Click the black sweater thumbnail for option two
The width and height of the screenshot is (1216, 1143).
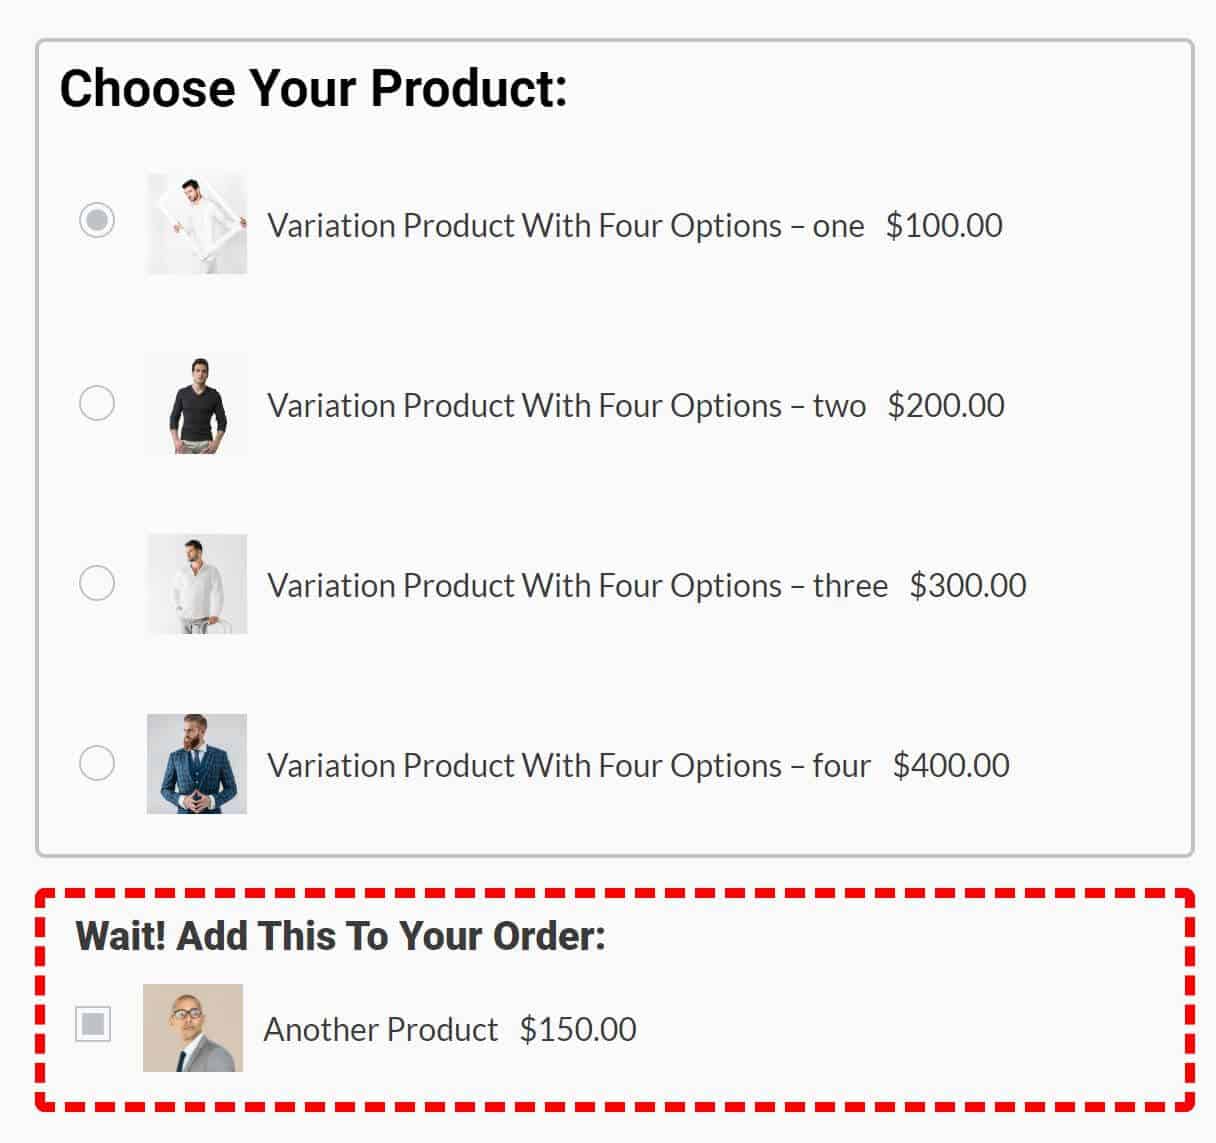click(x=197, y=404)
